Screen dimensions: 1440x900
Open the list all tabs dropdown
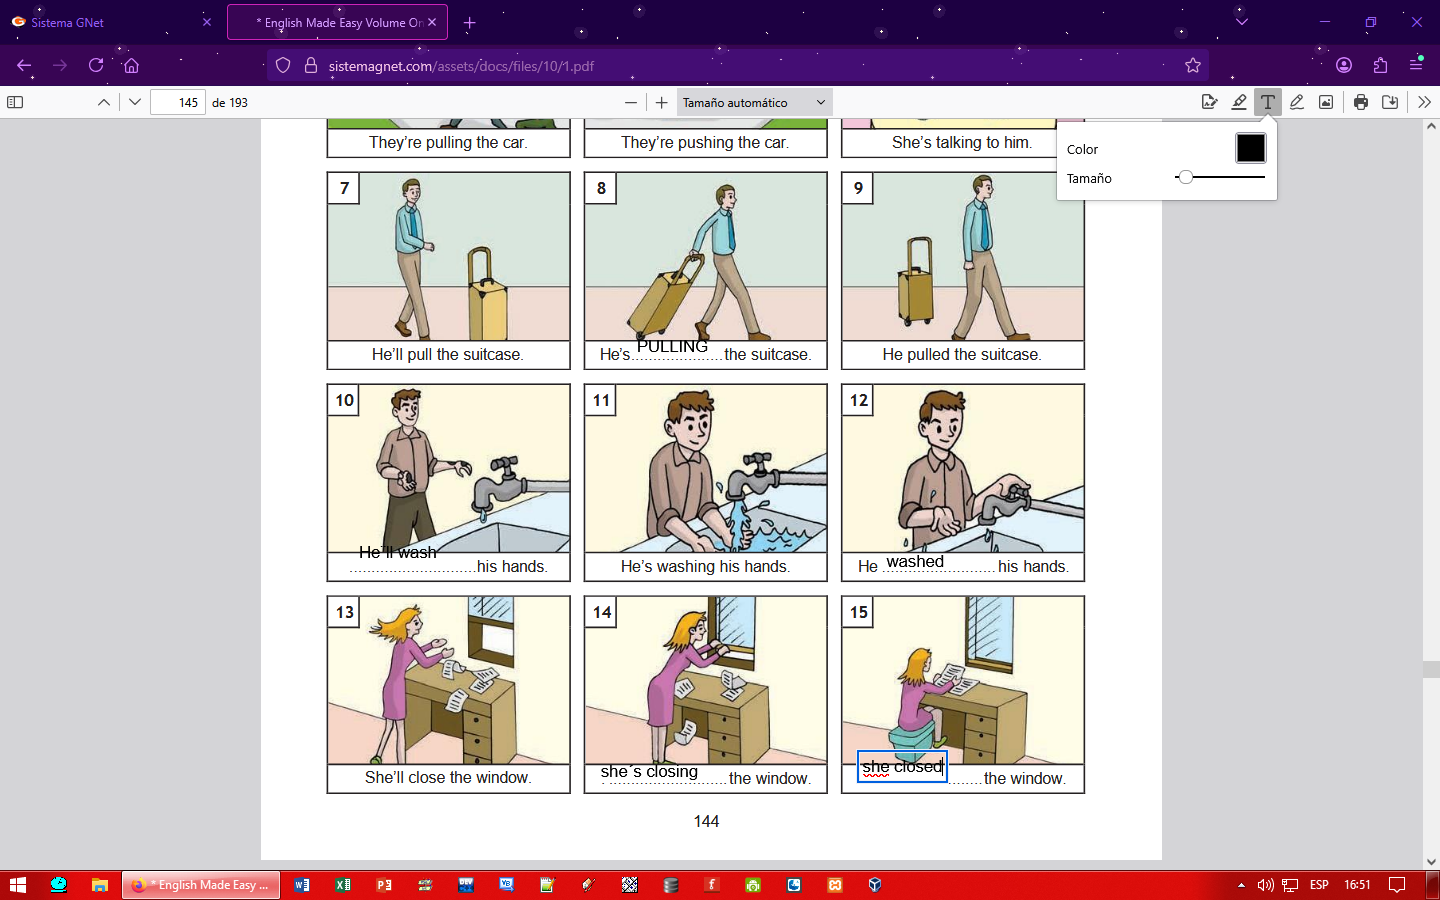pos(1242,22)
